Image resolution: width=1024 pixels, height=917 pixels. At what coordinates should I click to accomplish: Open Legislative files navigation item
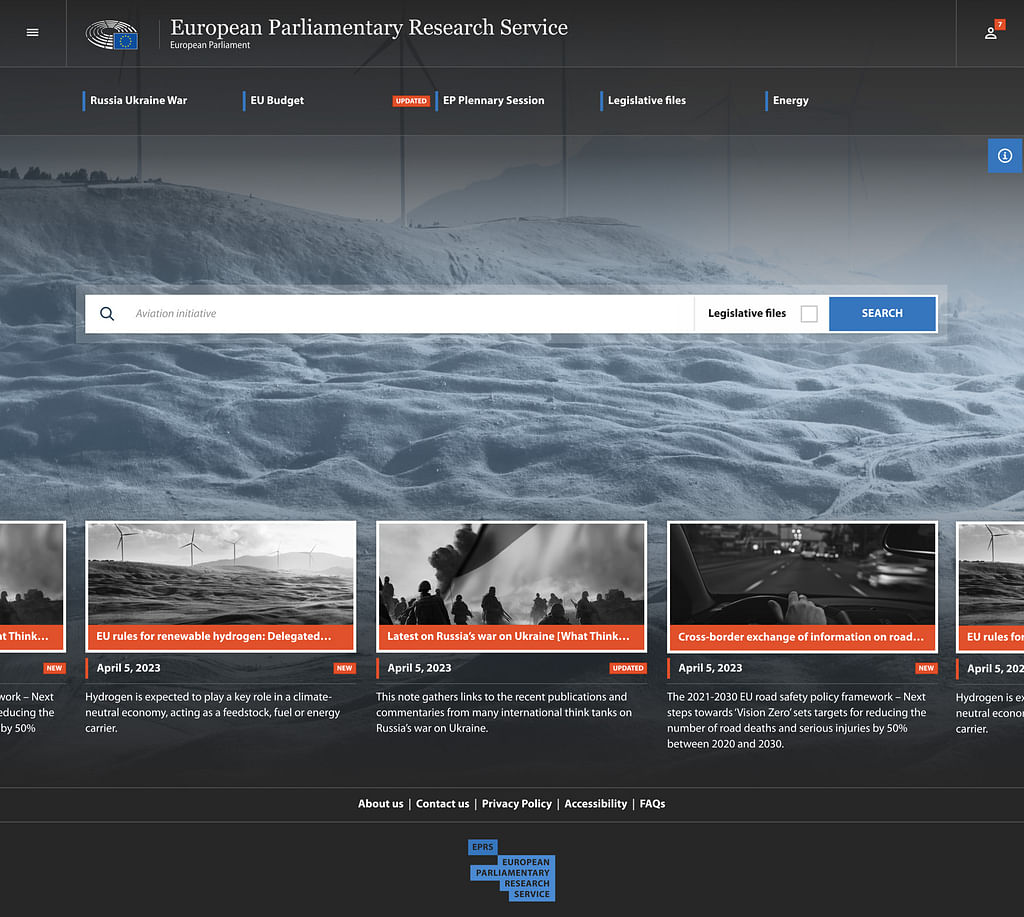pyautogui.click(x=646, y=101)
